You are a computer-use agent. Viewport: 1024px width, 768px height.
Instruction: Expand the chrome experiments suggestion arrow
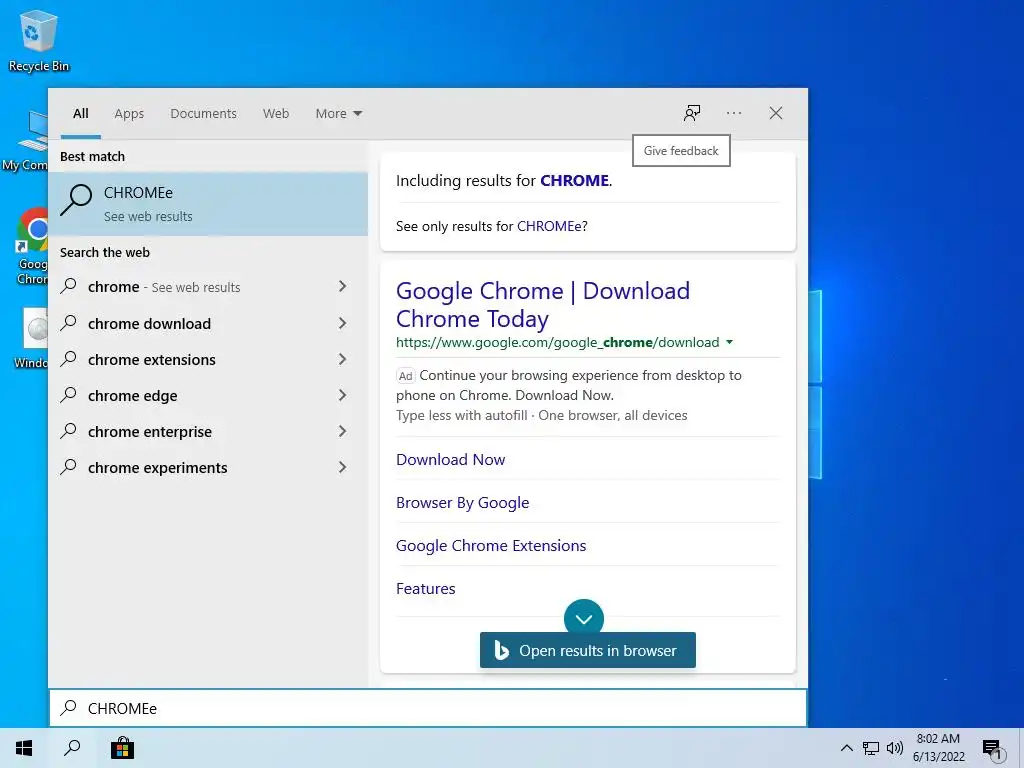pyautogui.click(x=342, y=466)
